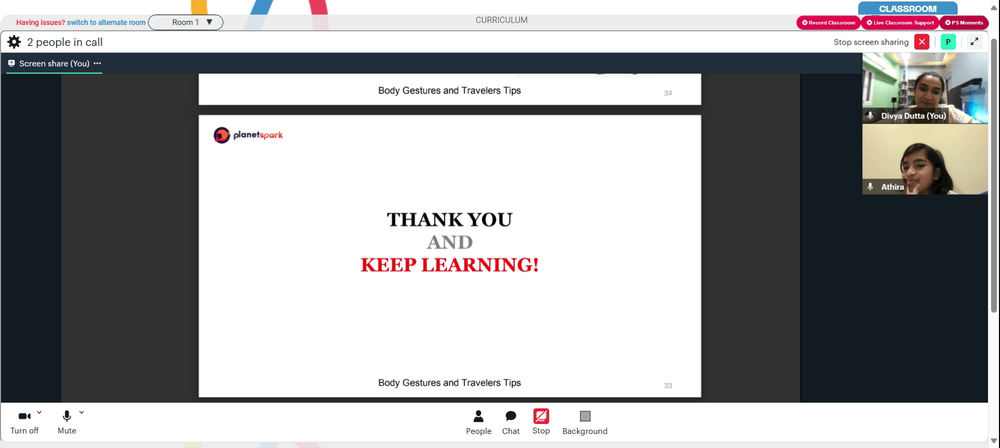
Task: Open the CURRICULUM tab
Action: point(501,20)
